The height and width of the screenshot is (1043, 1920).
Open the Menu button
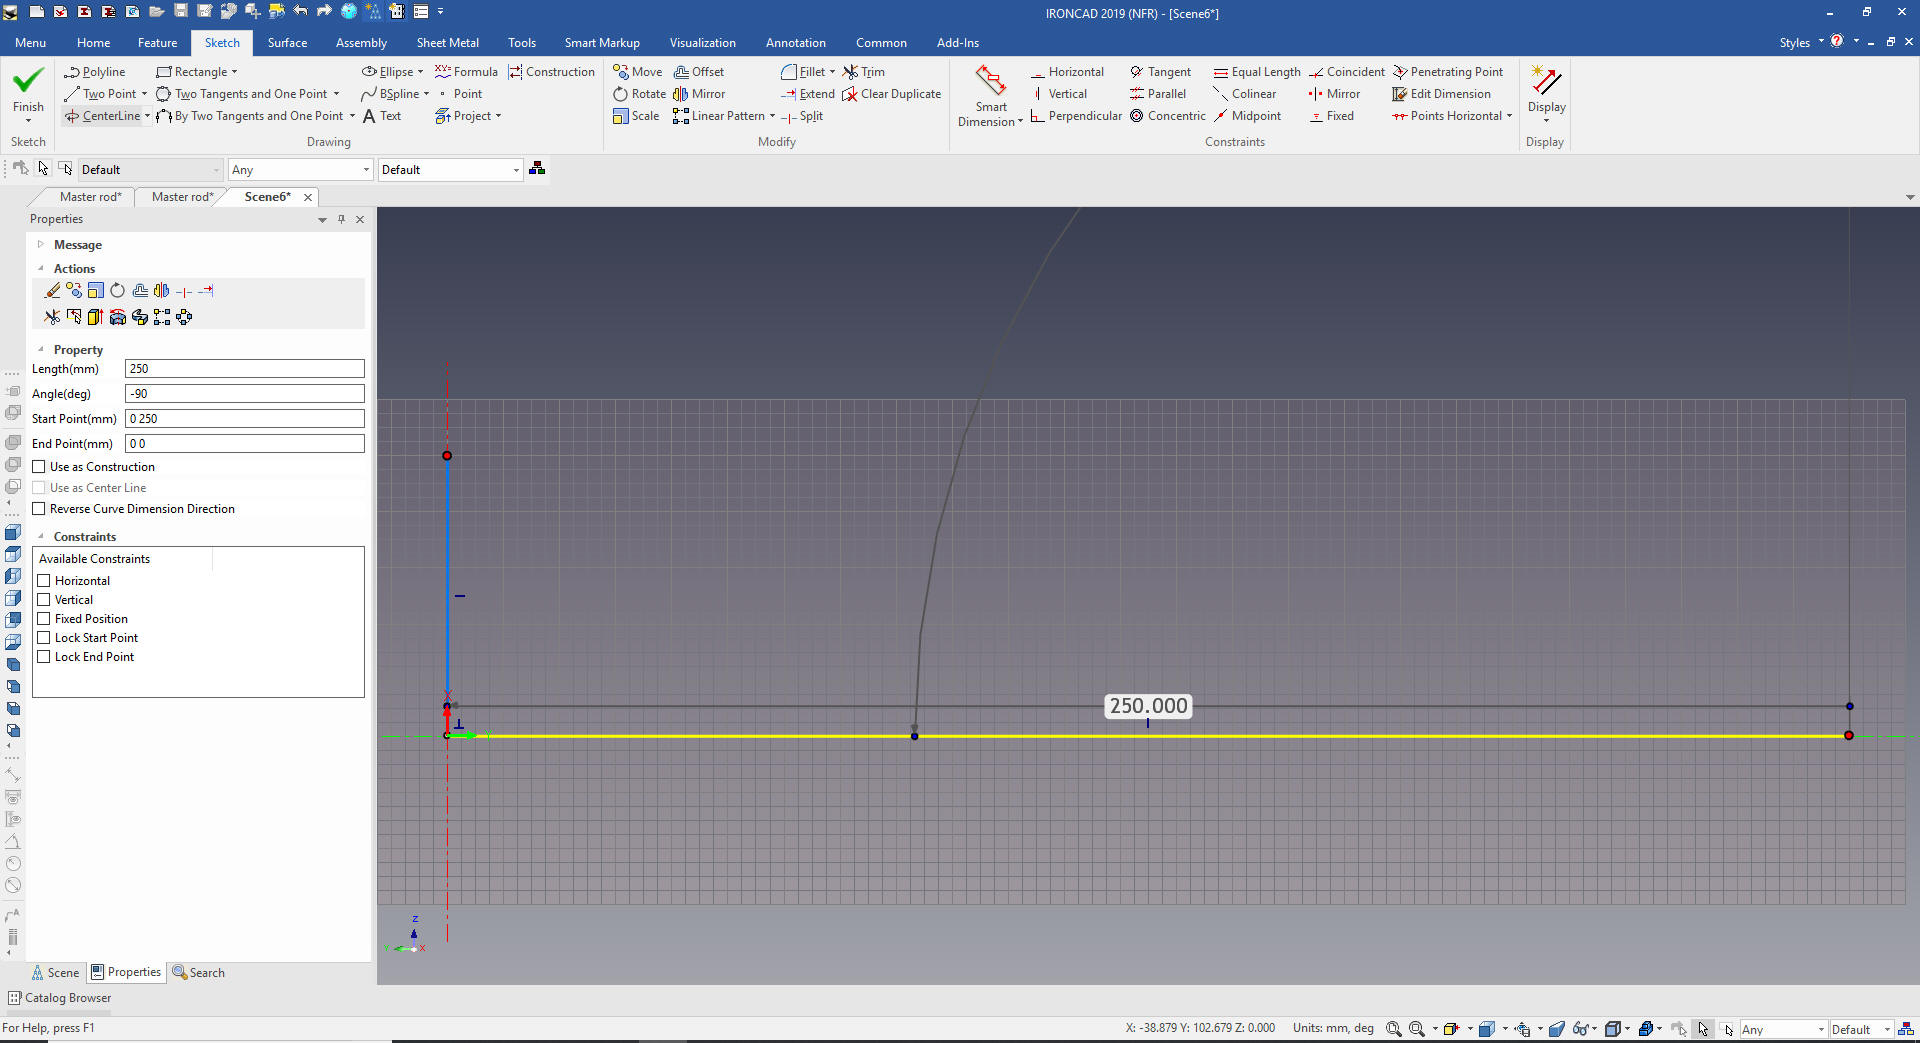pos(30,43)
